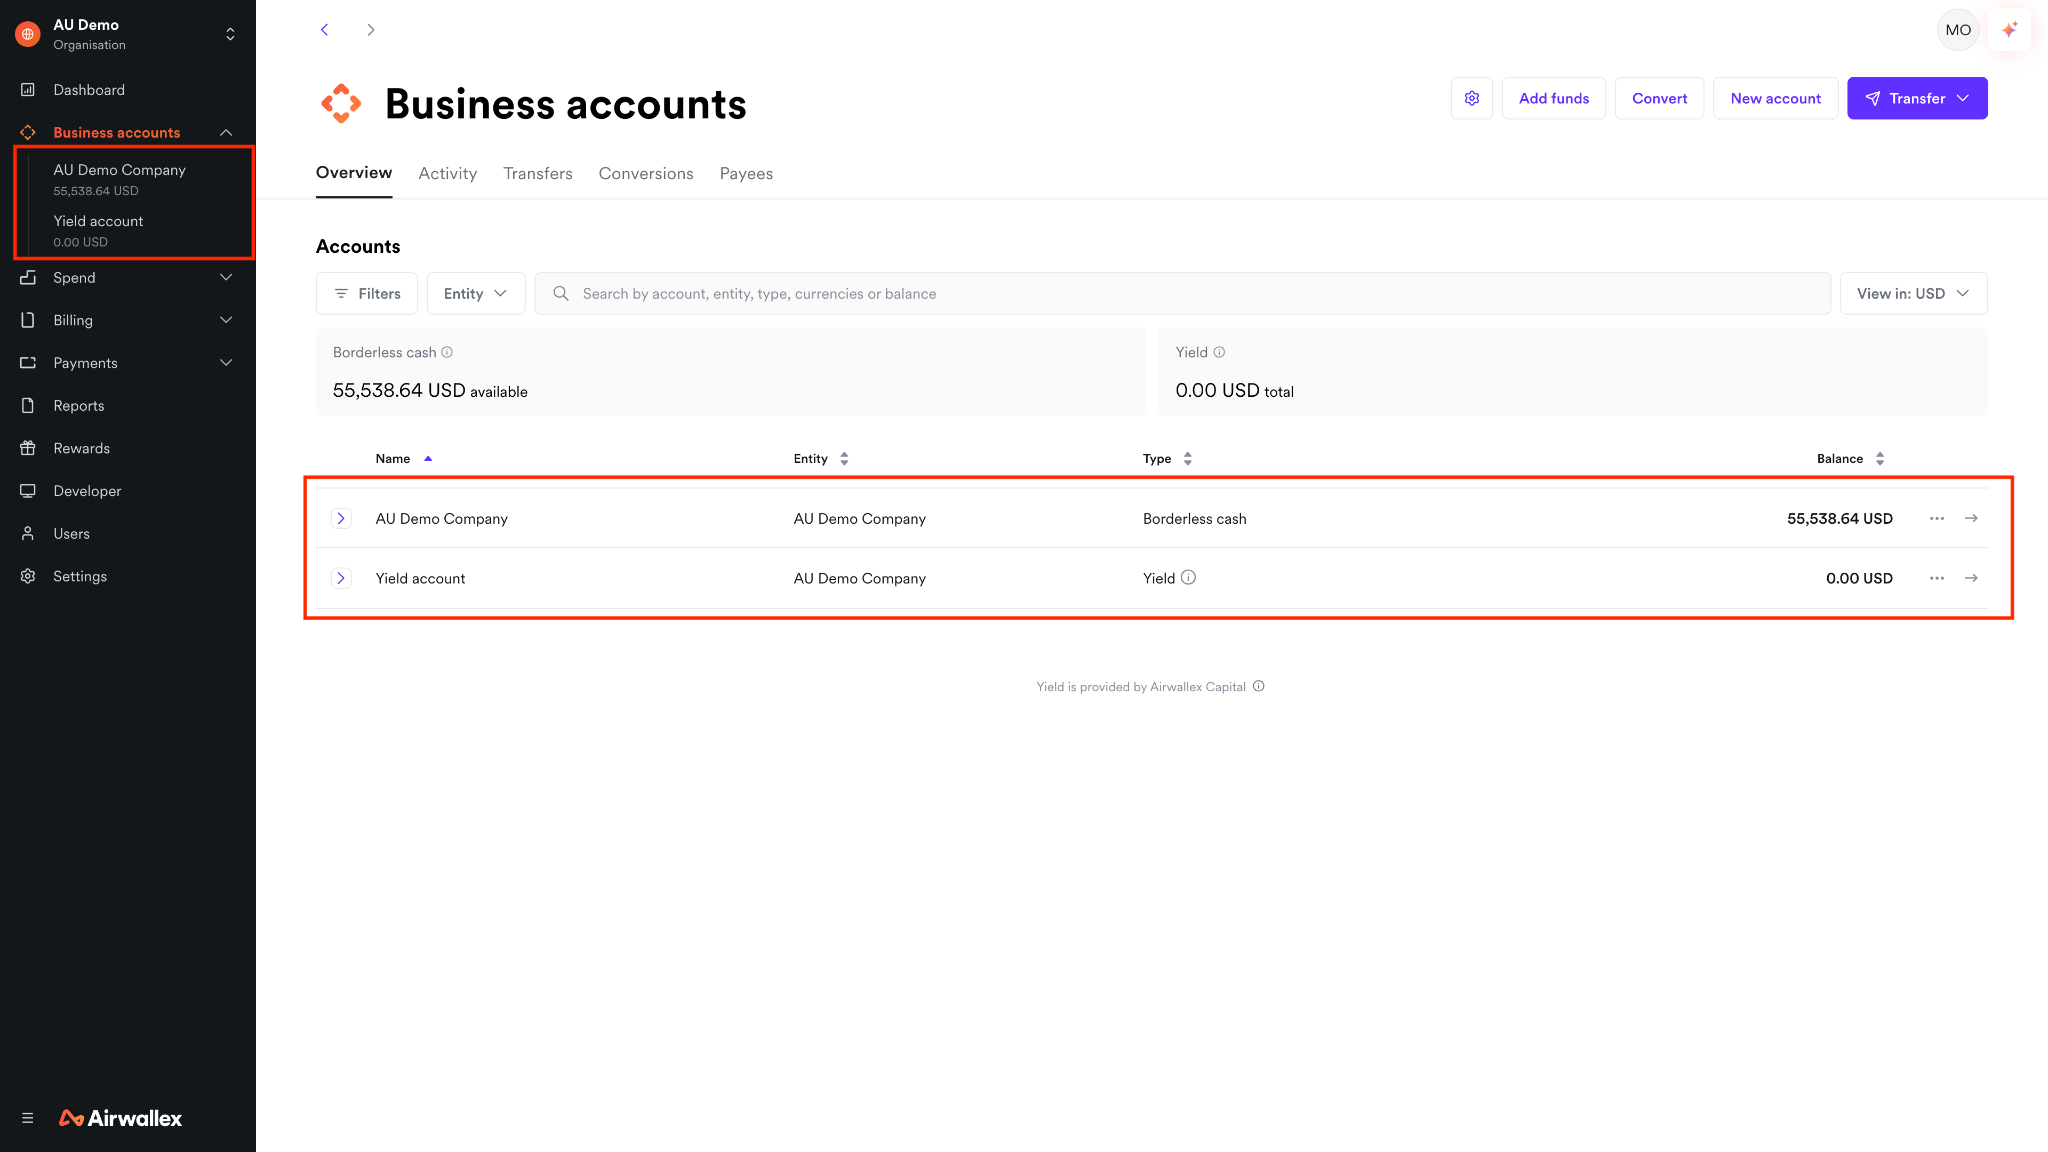The width and height of the screenshot is (2048, 1152).
Task: Expand the Spend sidebar section
Action: pyautogui.click(x=226, y=278)
